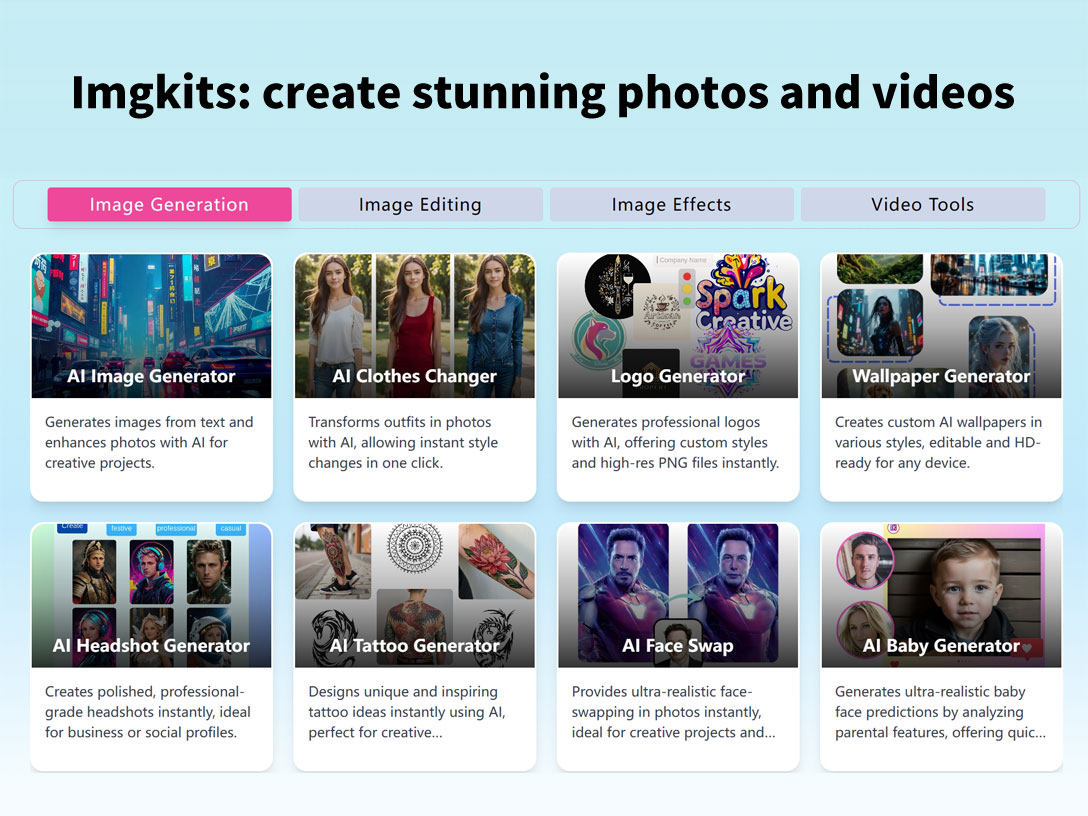
Task: Click 'Transforms outfits in photos' description
Action: click(403, 442)
